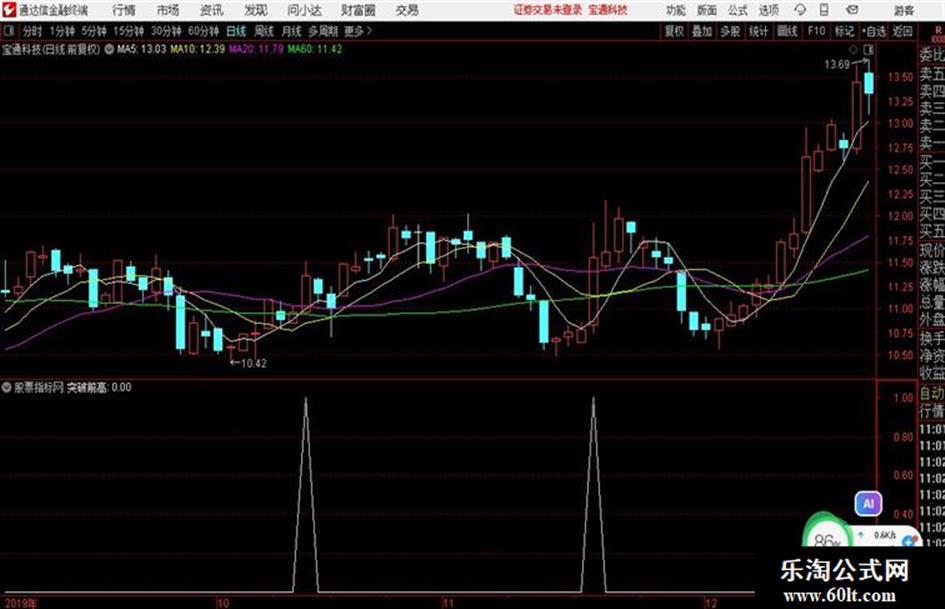Screen dimensions: 945x609
Task: Click the 通达信 red logo icon
Action: pos(9,10)
